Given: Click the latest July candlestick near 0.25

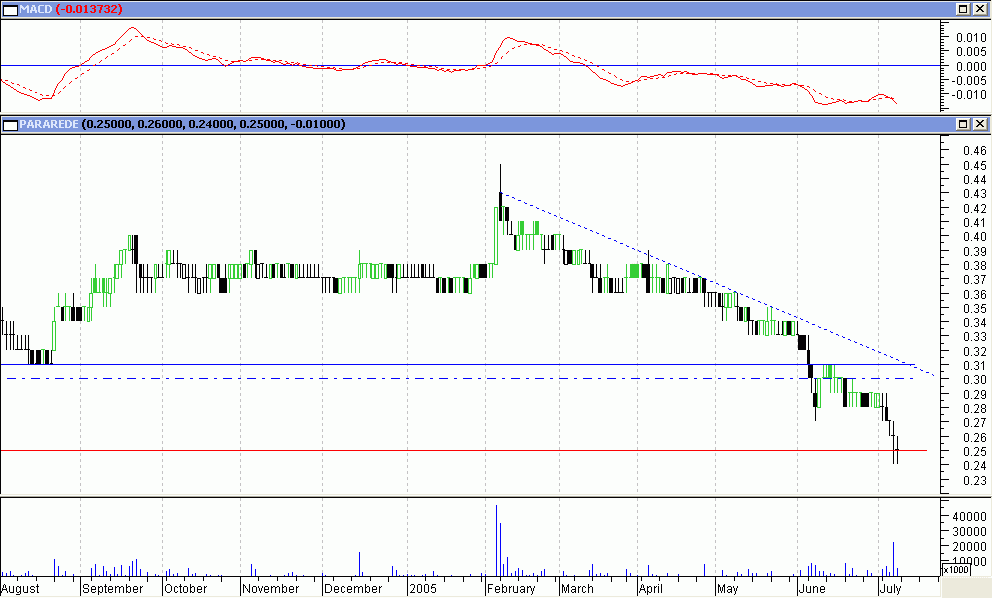Looking at the screenshot, I should coord(897,450).
